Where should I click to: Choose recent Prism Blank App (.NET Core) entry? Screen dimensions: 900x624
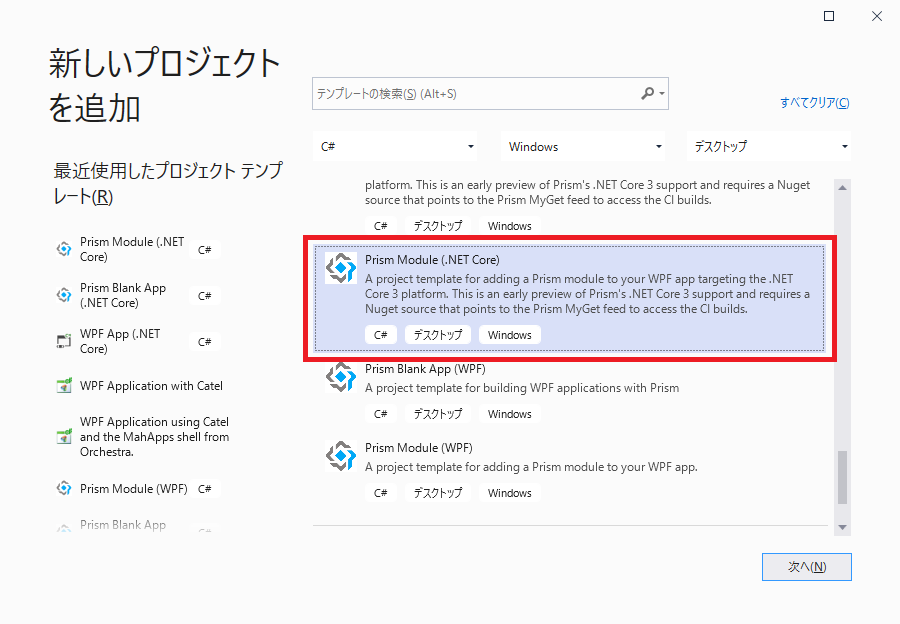(138, 295)
